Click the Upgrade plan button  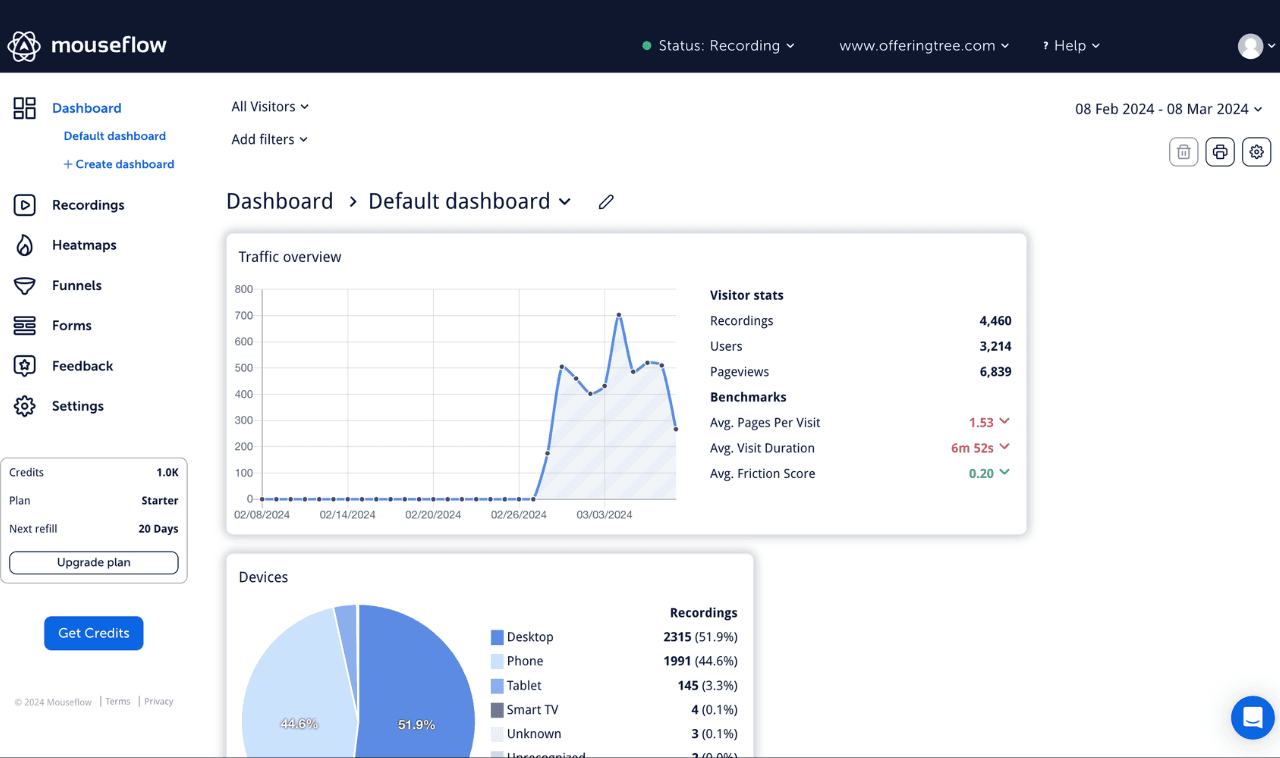[x=93, y=562]
